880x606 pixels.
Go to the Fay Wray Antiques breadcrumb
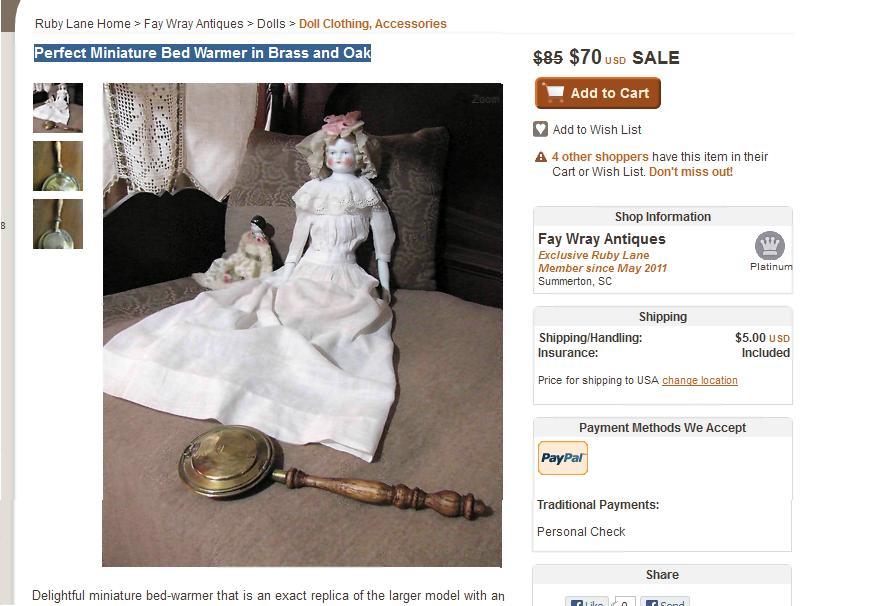[194, 24]
